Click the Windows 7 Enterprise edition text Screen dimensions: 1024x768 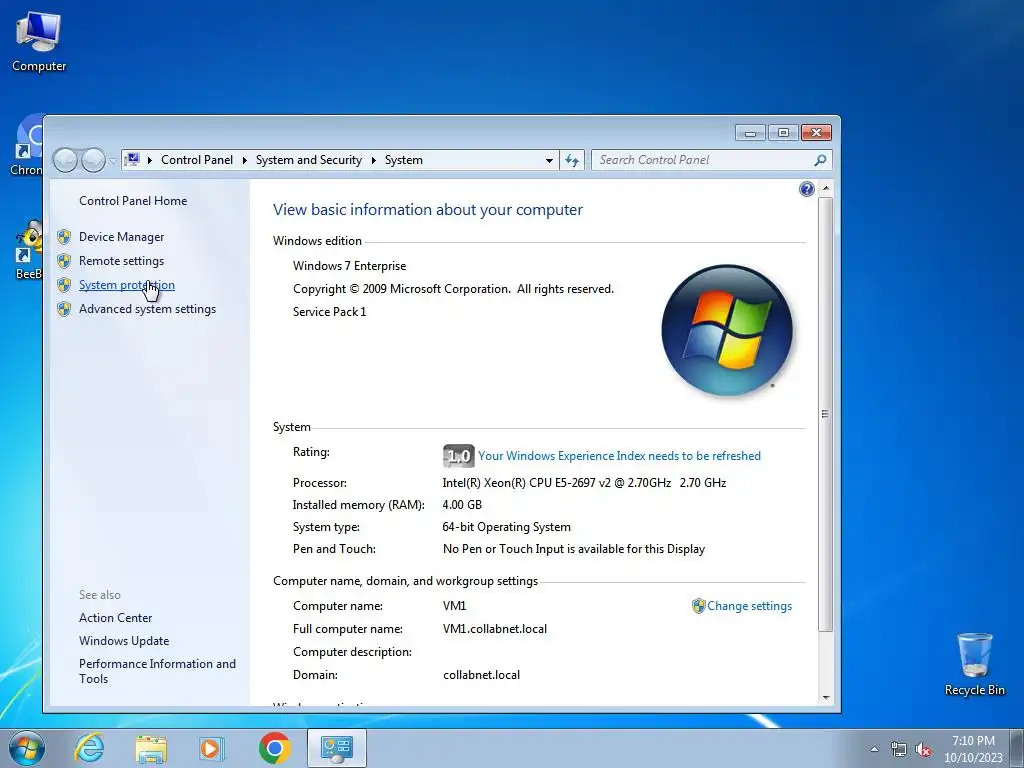(x=349, y=266)
